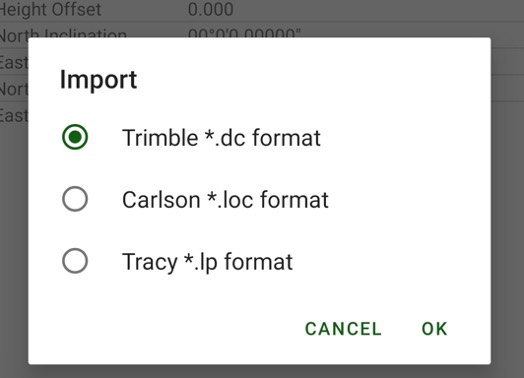Tap the North Inclination angle value
The height and width of the screenshot is (378, 524).
[244, 33]
